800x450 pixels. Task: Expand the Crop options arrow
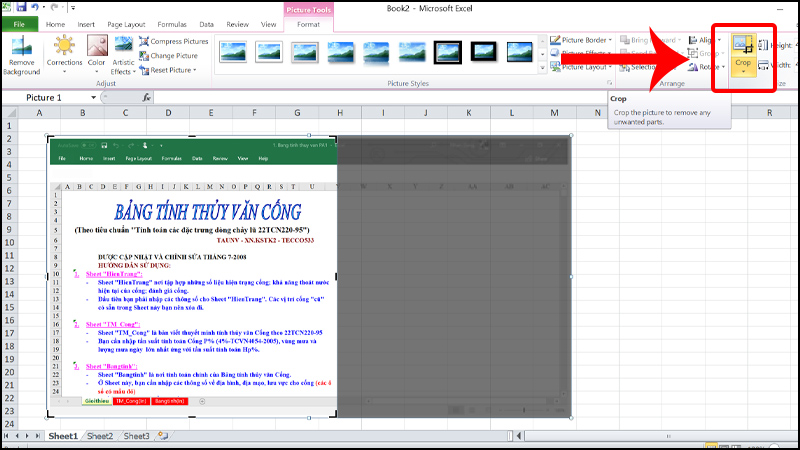pyautogui.click(x=742, y=73)
